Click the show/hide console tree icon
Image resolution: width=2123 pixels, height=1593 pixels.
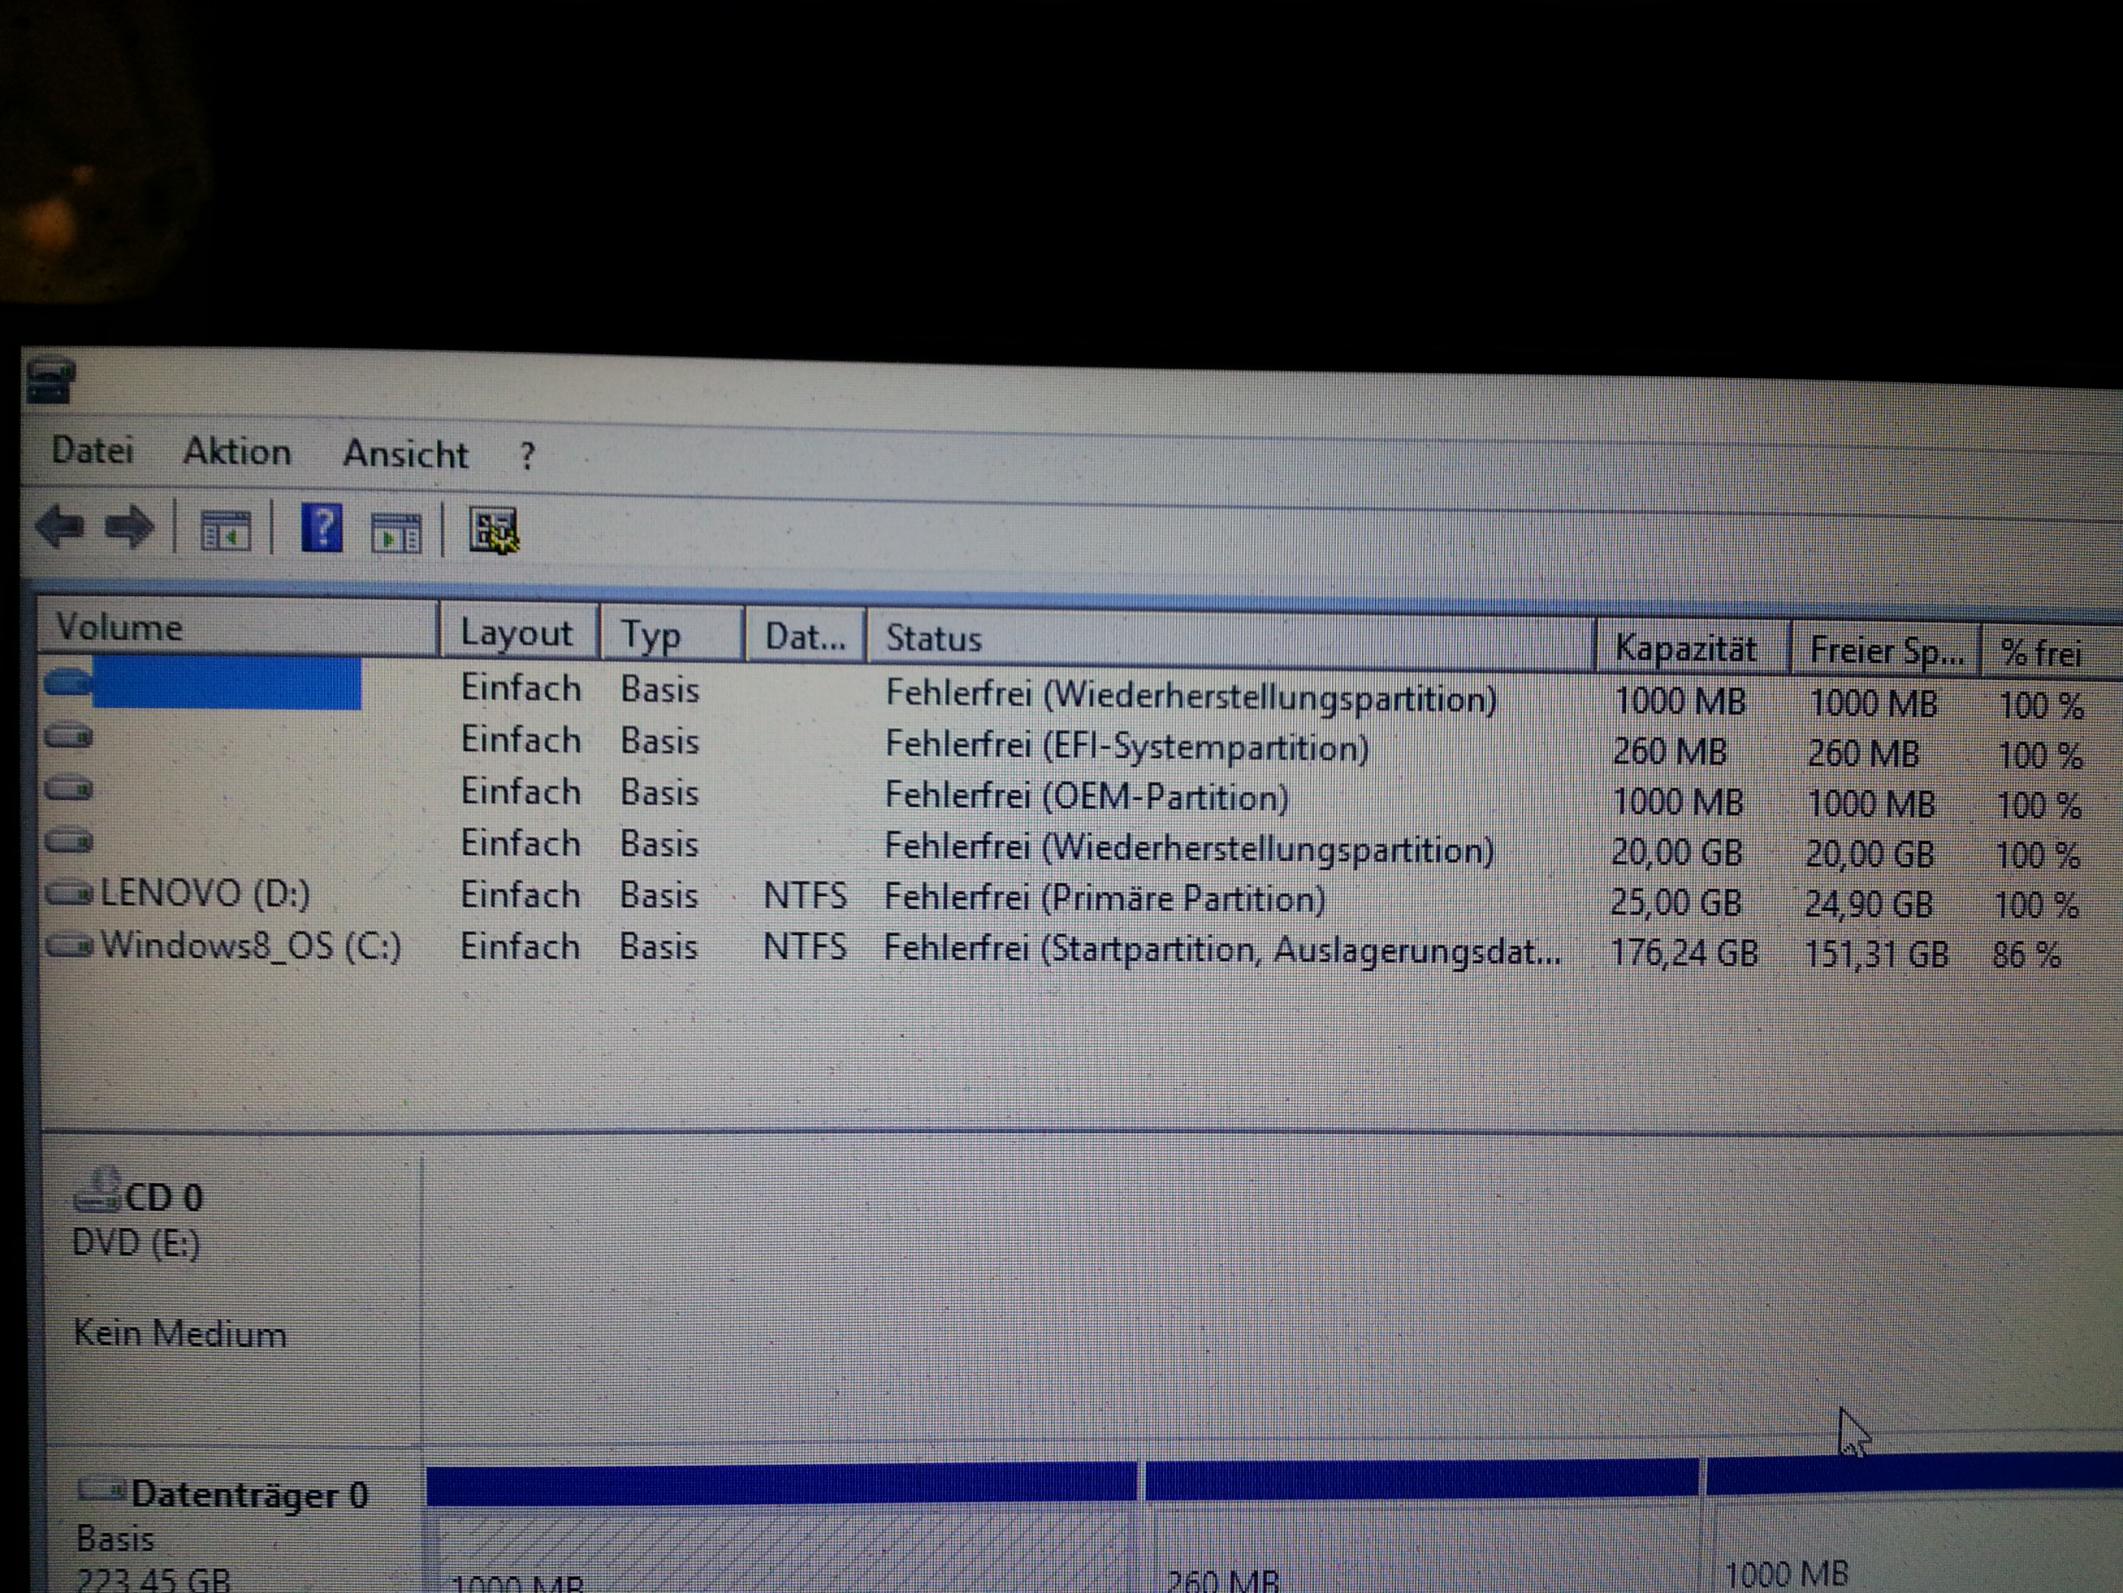pyautogui.click(x=225, y=530)
